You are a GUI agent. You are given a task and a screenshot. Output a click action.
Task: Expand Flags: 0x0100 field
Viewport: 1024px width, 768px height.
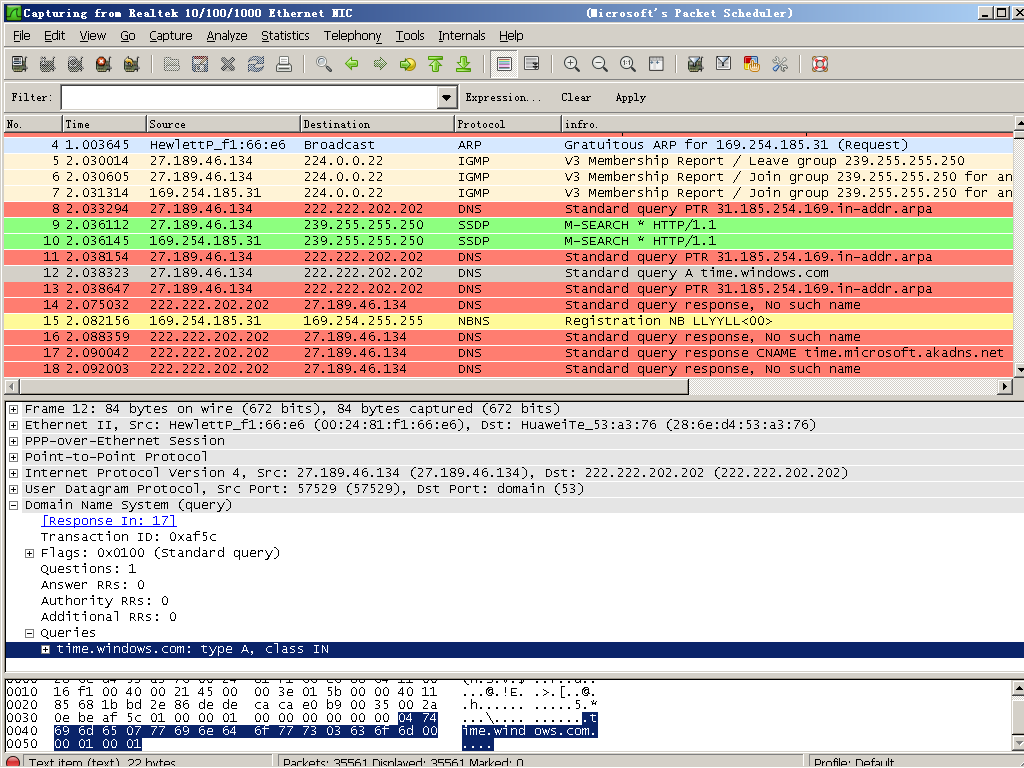29,553
